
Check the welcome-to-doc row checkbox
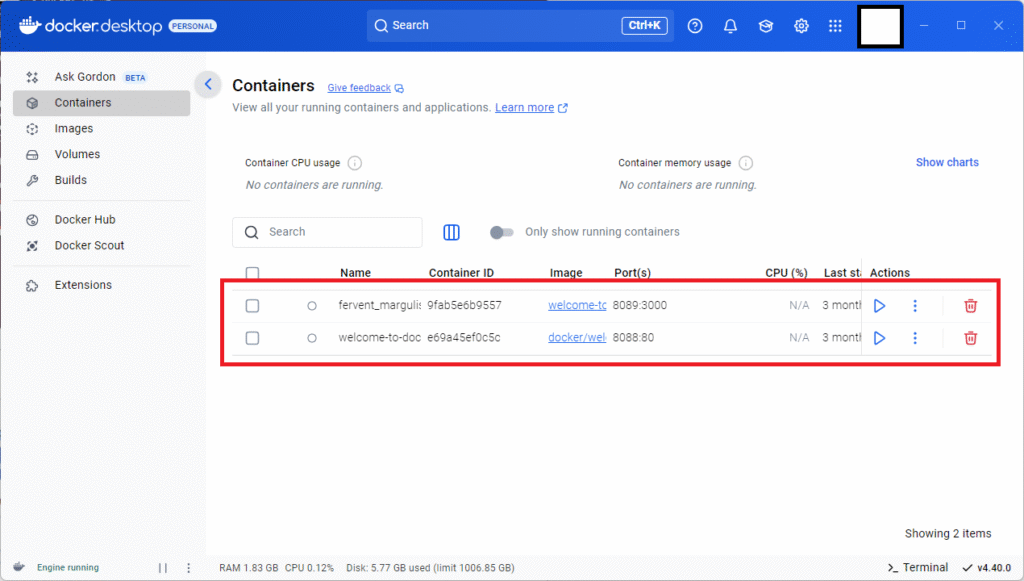(252, 338)
